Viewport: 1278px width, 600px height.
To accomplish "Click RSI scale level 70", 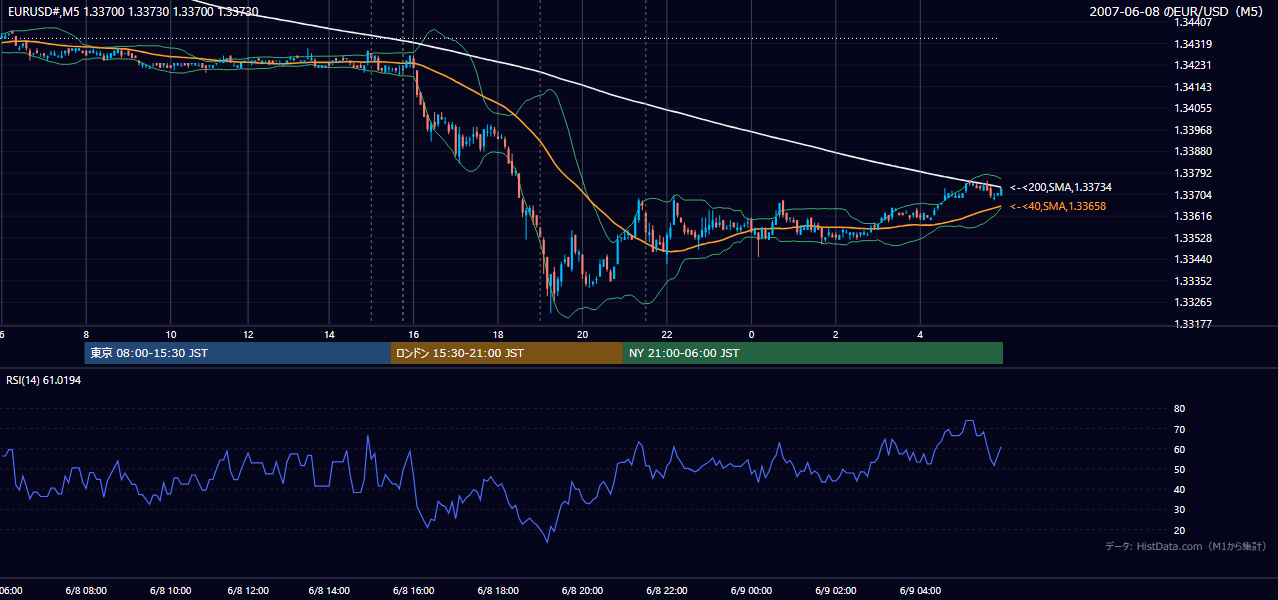I will click(1179, 429).
